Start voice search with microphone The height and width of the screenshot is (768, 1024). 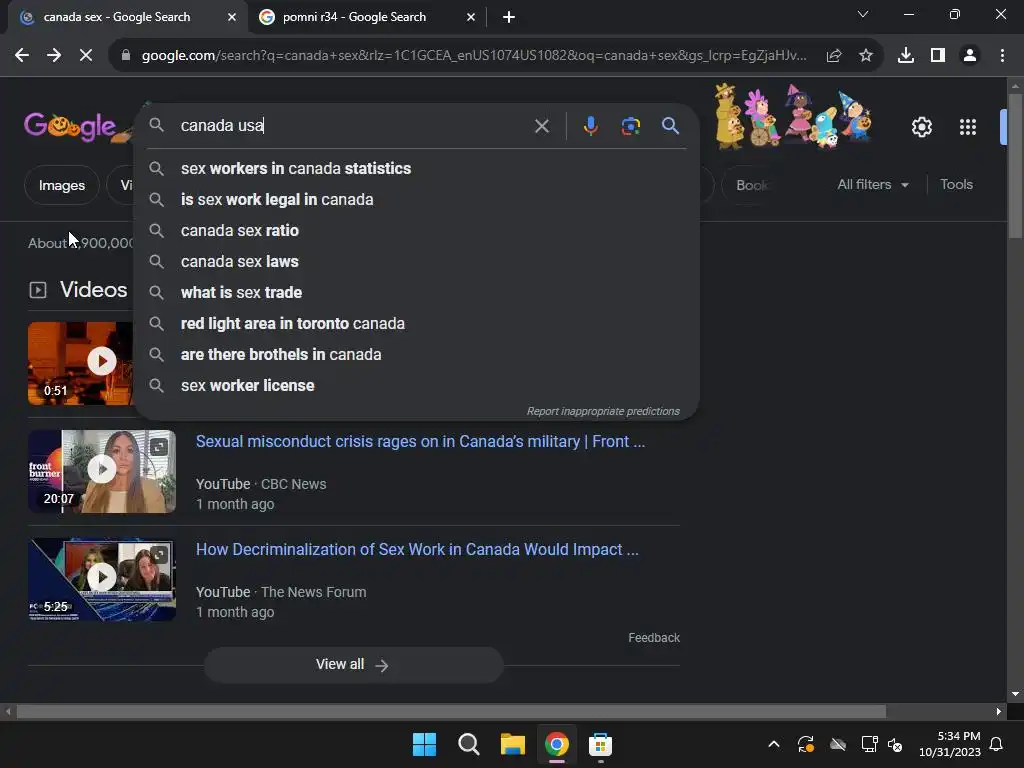pos(590,125)
